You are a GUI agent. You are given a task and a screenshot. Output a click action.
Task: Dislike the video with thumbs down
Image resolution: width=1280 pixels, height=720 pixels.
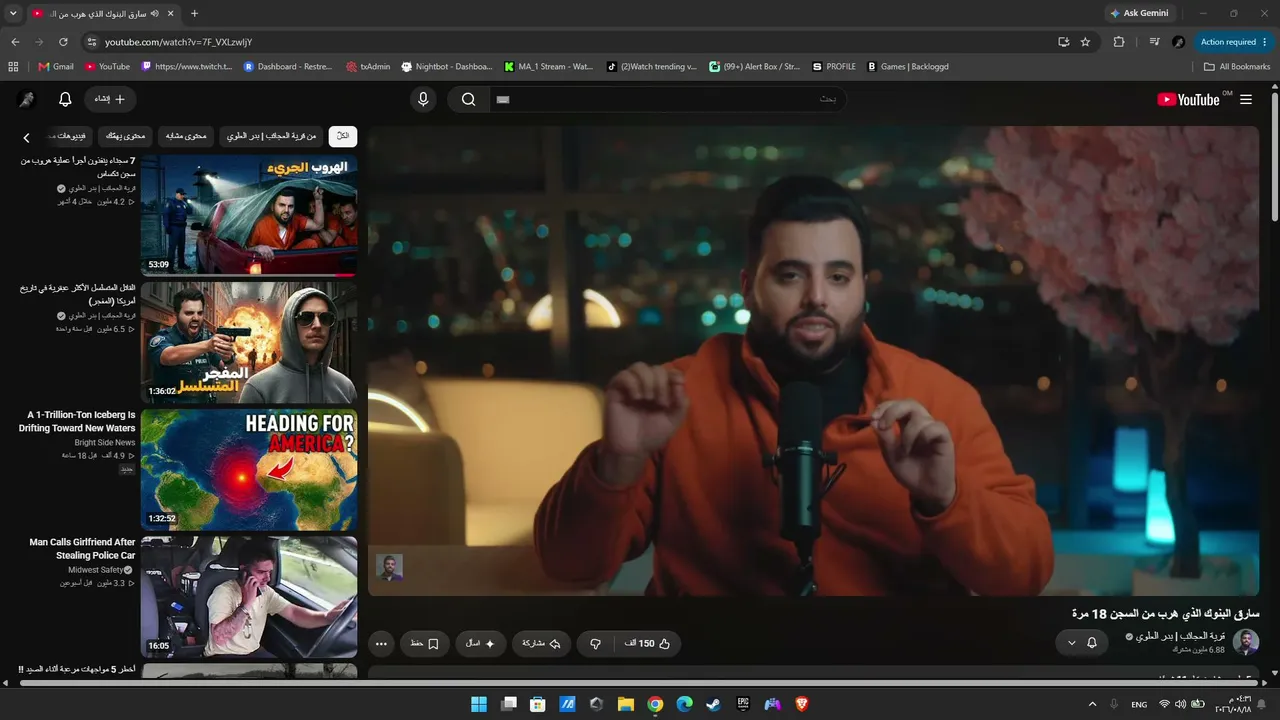[x=596, y=644]
